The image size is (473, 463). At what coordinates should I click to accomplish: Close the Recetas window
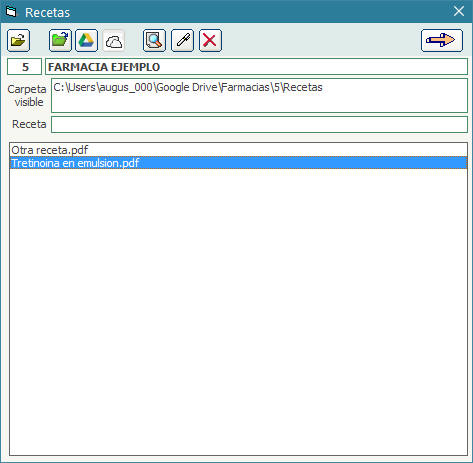pos(459,11)
